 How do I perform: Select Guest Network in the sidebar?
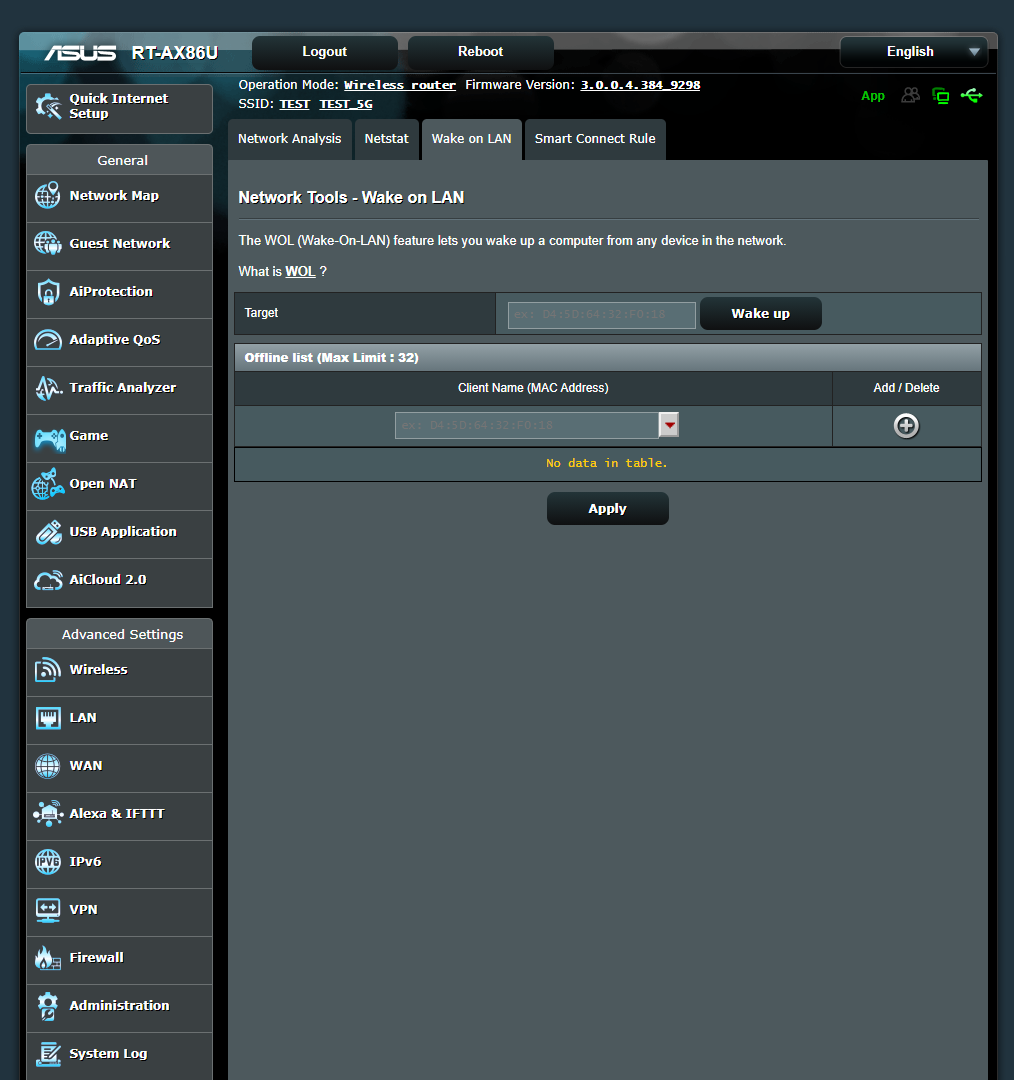click(119, 243)
